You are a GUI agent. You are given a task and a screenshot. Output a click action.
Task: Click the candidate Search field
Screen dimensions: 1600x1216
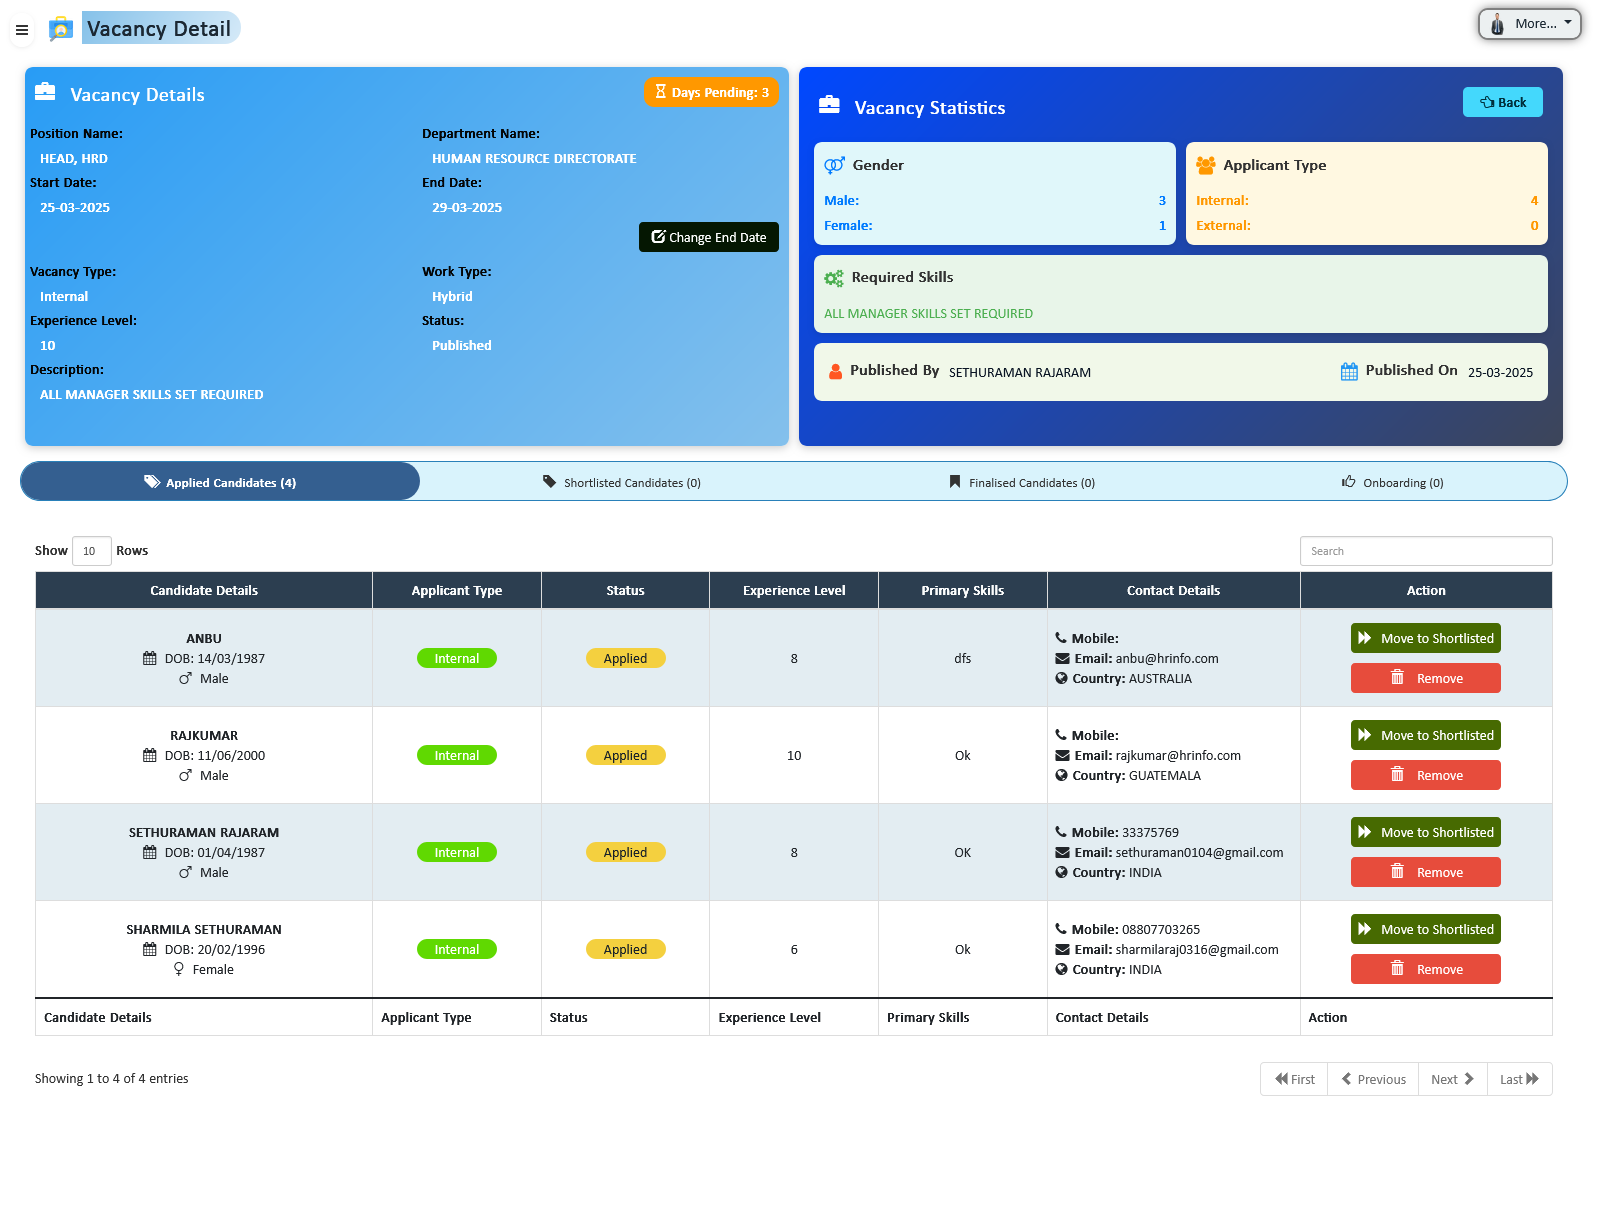click(1426, 550)
